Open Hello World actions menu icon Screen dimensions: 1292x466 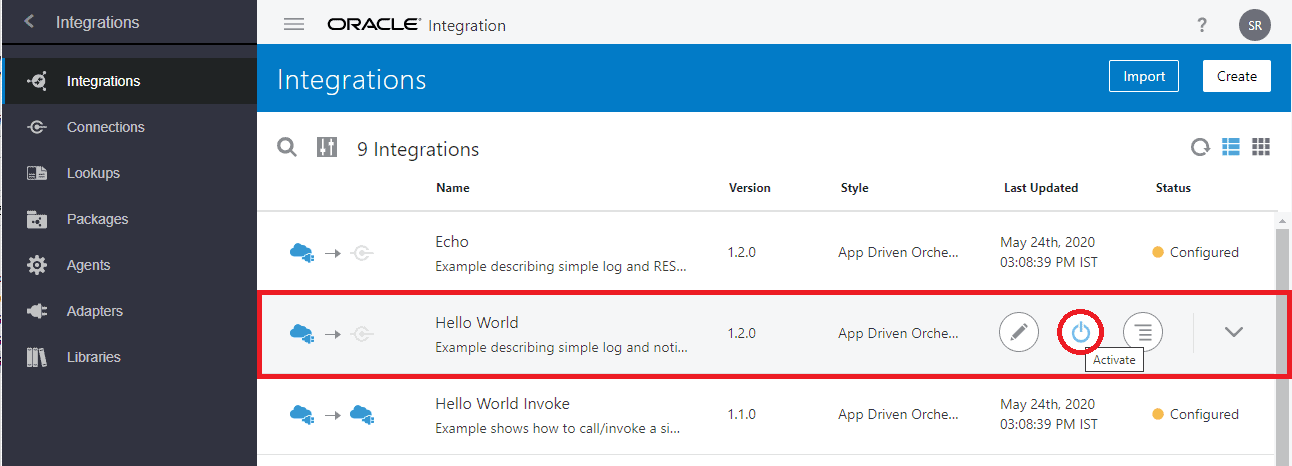[1143, 332]
